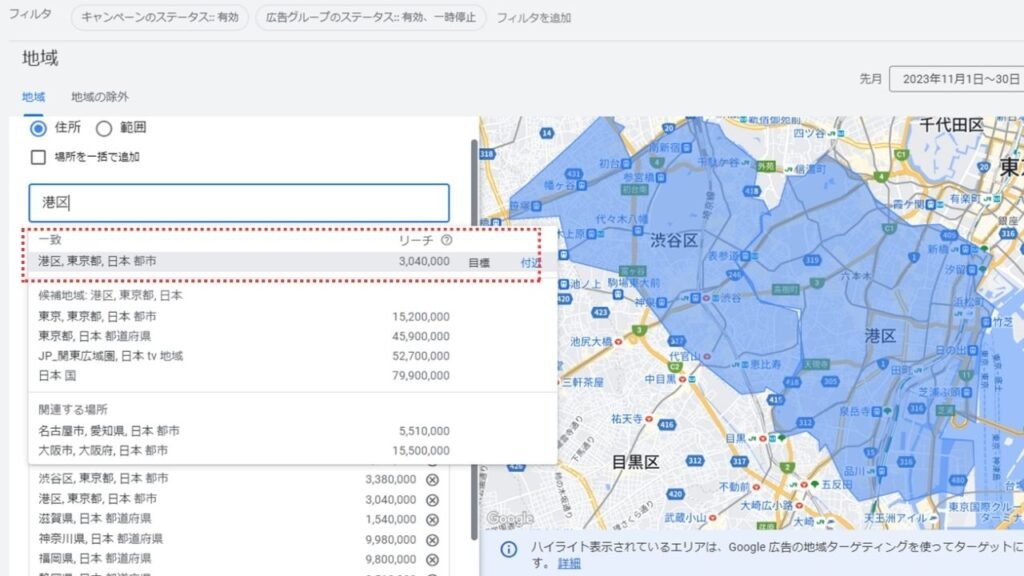This screenshot has height=576, width=1024.
Task: Click the 付近 link for 港区
Action: (x=533, y=259)
